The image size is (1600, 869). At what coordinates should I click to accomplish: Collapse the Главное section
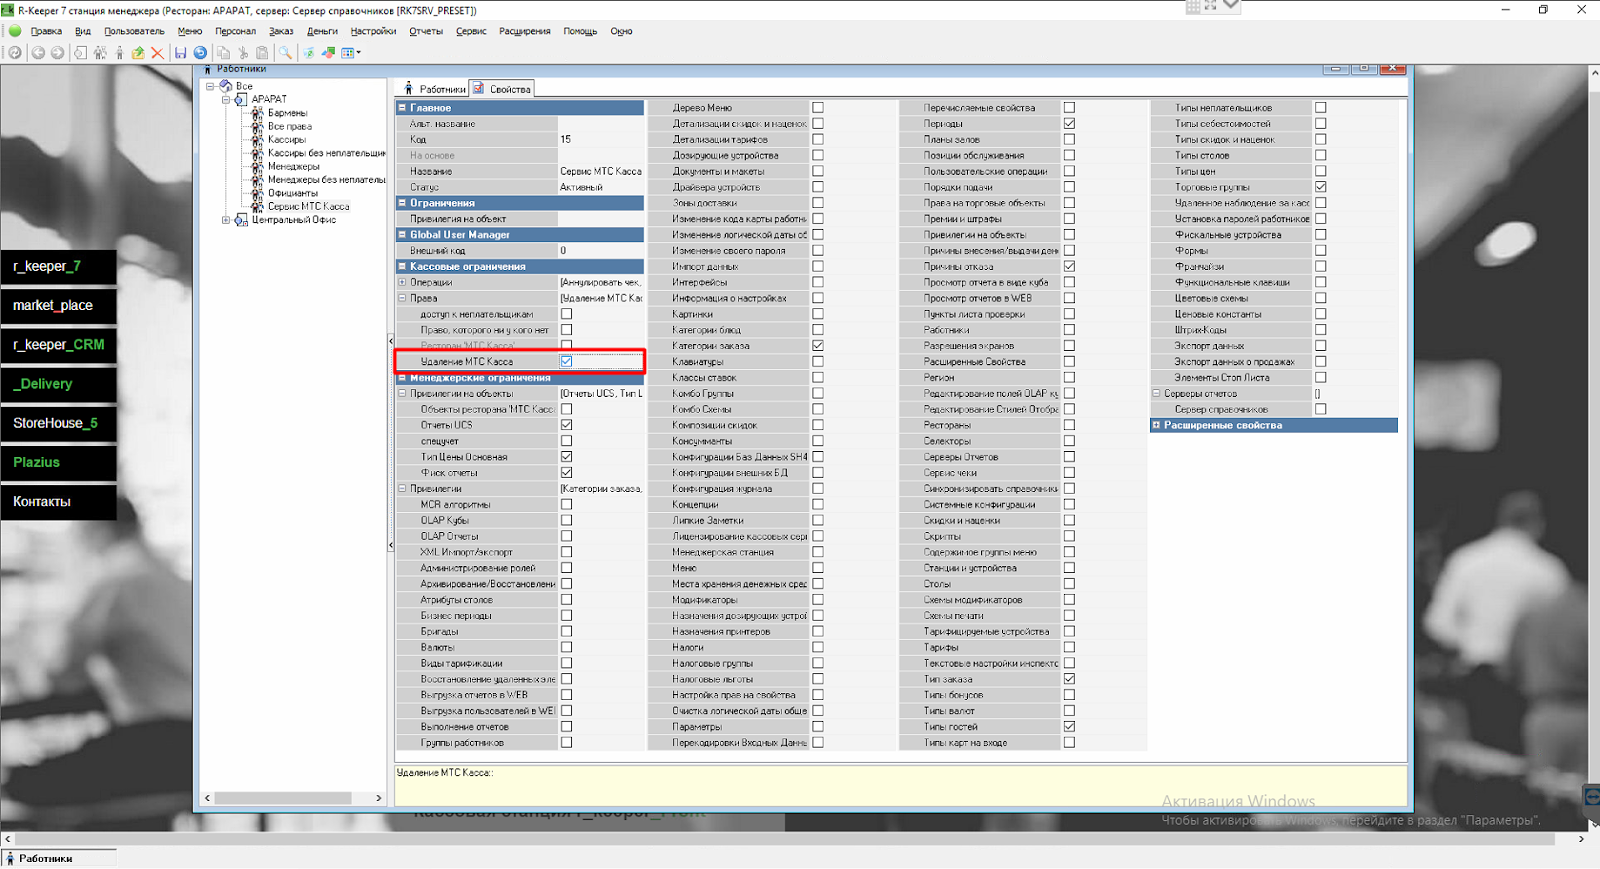[x=402, y=107]
